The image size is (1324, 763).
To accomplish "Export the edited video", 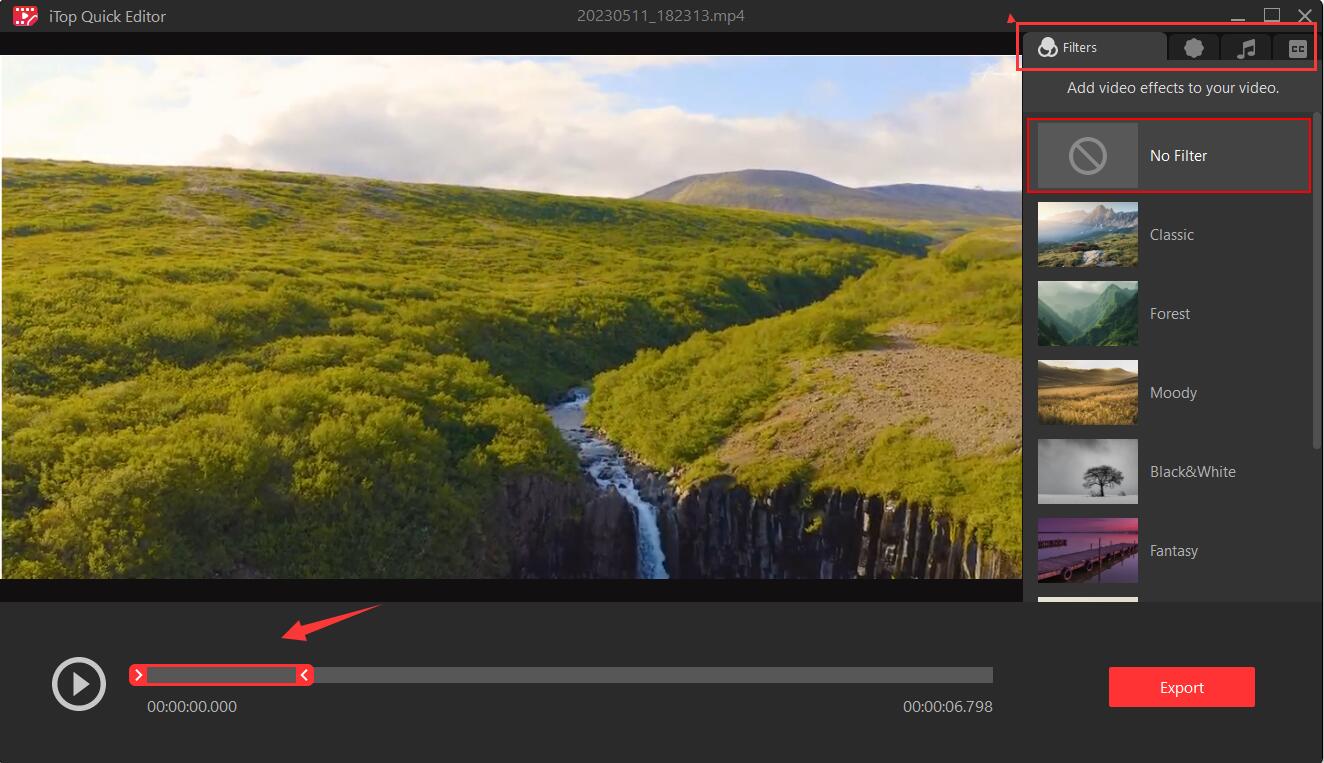I will (1181, 687).
